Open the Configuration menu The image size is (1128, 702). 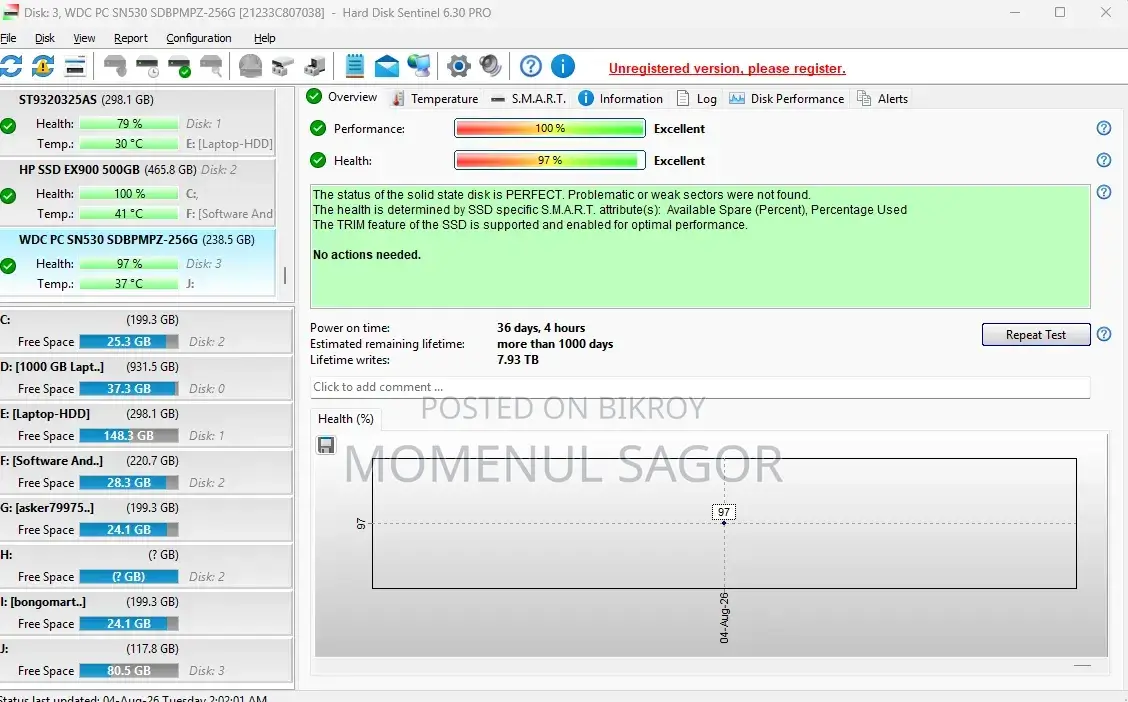coord(199,38)
